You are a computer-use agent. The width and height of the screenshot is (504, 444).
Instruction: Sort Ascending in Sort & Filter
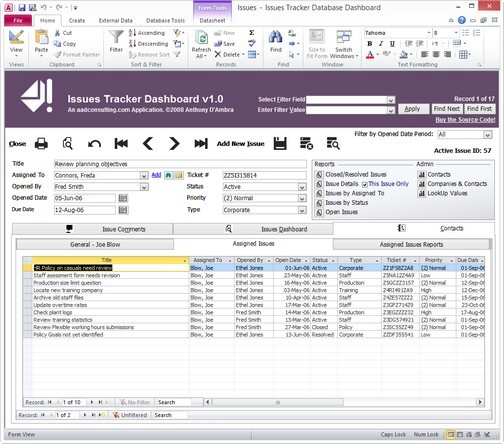click(x=147, y=33)
